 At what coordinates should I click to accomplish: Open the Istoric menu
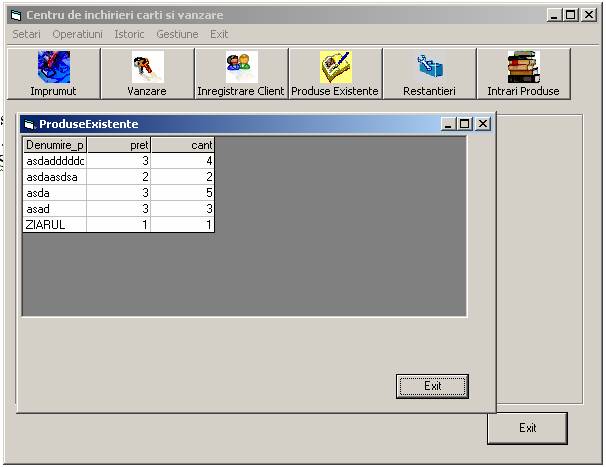(x=129, y=34)
